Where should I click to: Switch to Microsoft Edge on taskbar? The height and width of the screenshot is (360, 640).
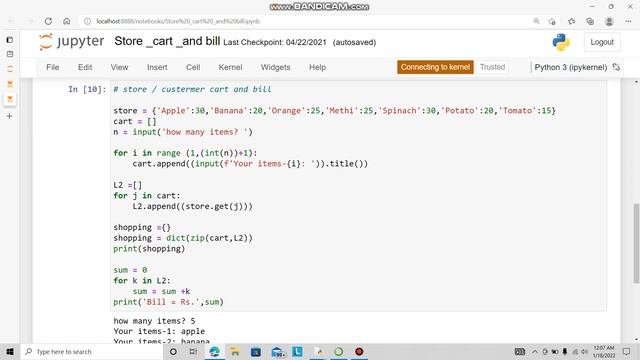[214, 351]
